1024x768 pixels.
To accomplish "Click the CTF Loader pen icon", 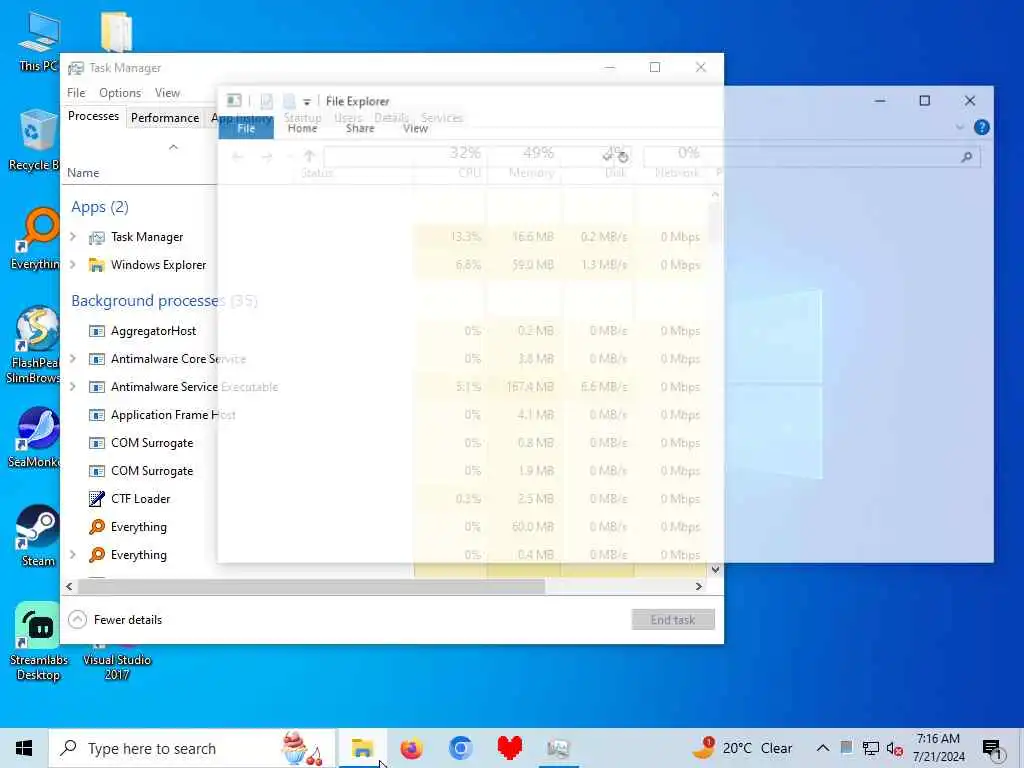I will [97, 499].
